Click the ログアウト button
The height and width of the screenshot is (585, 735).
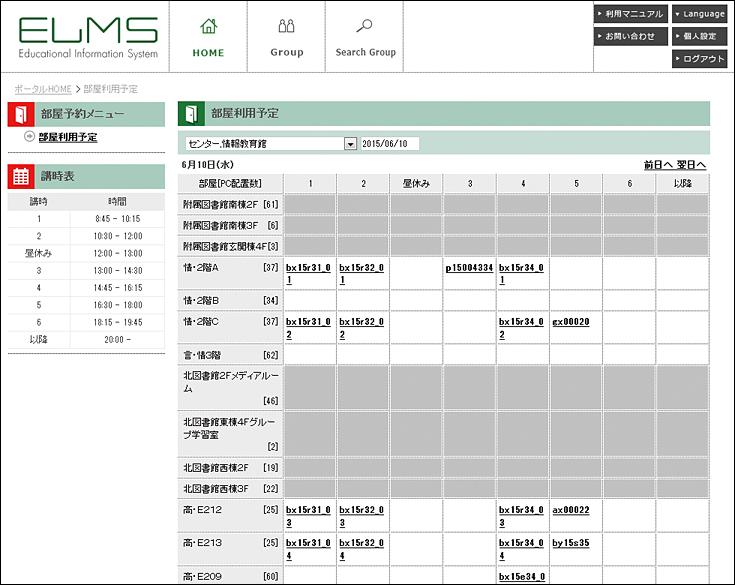pyautogui.click(x=699, y=59)
